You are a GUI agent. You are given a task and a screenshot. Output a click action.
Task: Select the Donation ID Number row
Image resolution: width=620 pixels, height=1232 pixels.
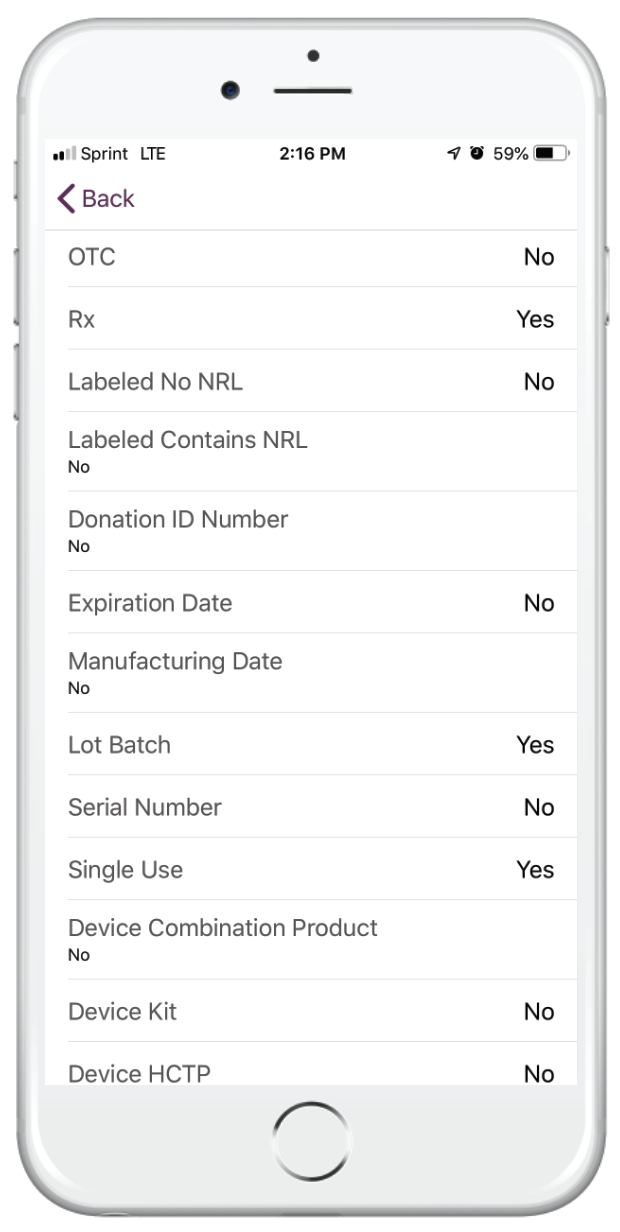coord(310,531)
